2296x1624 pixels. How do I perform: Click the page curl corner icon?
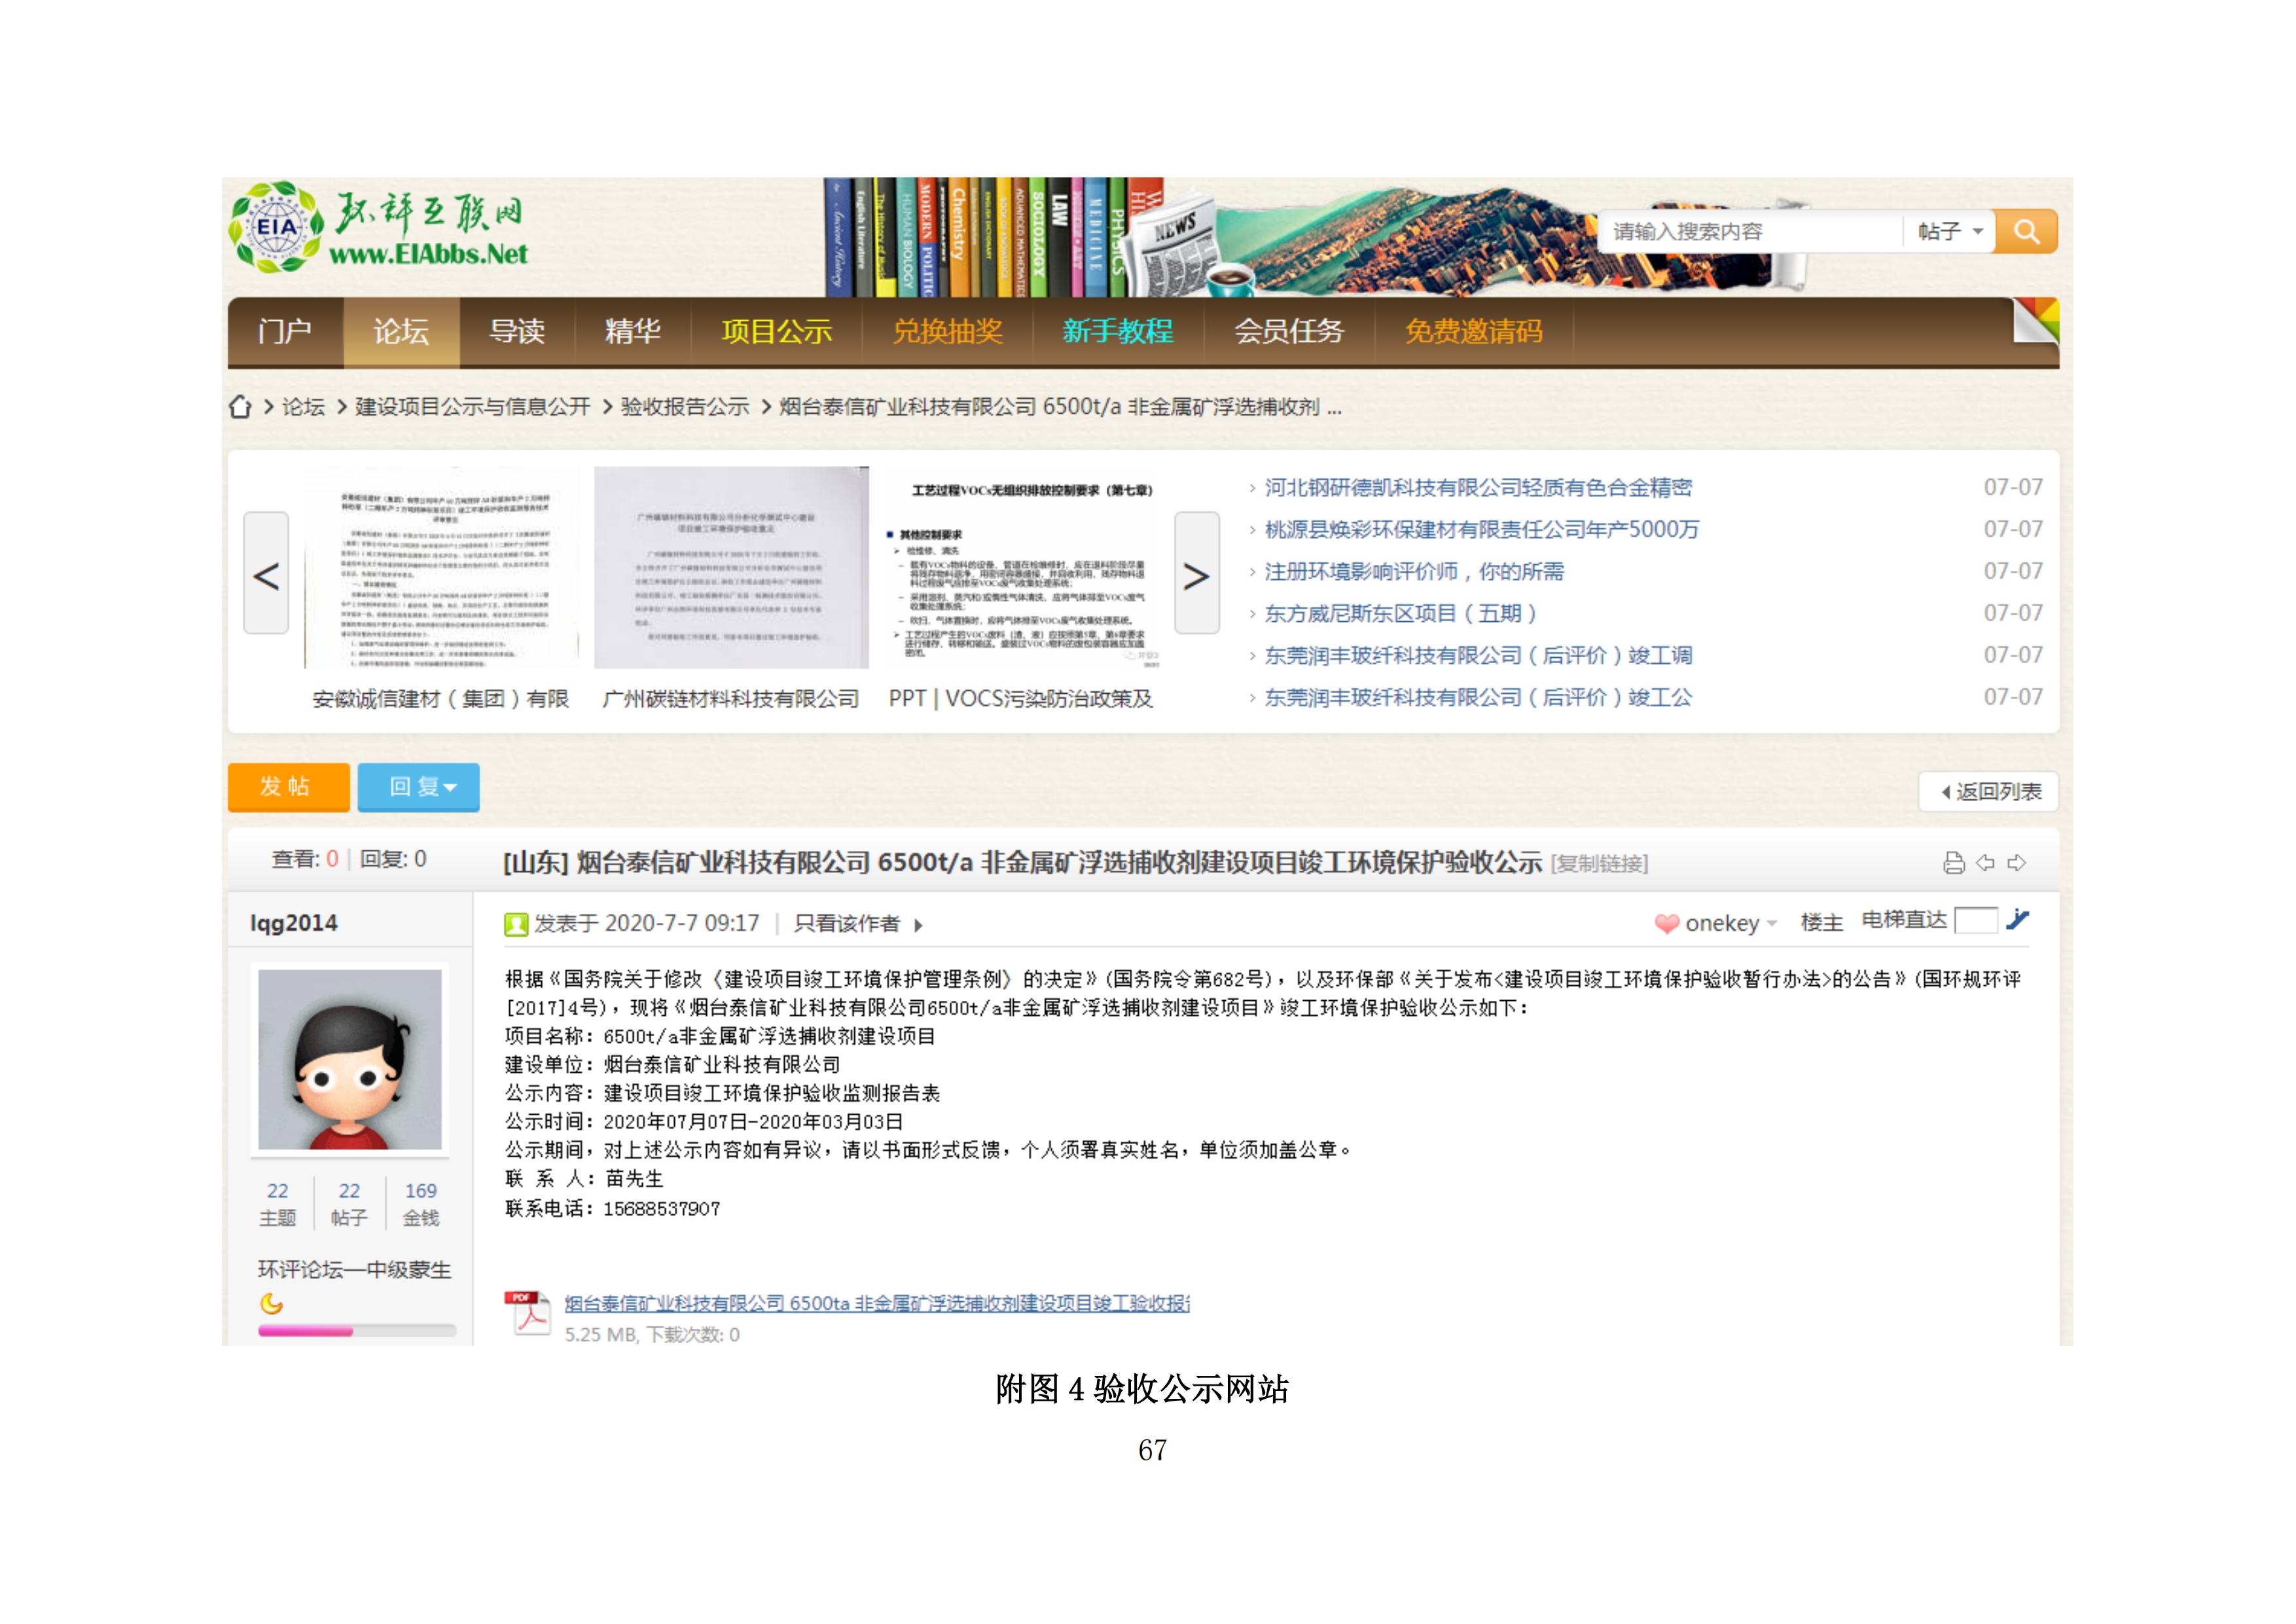pos(2036,321)
